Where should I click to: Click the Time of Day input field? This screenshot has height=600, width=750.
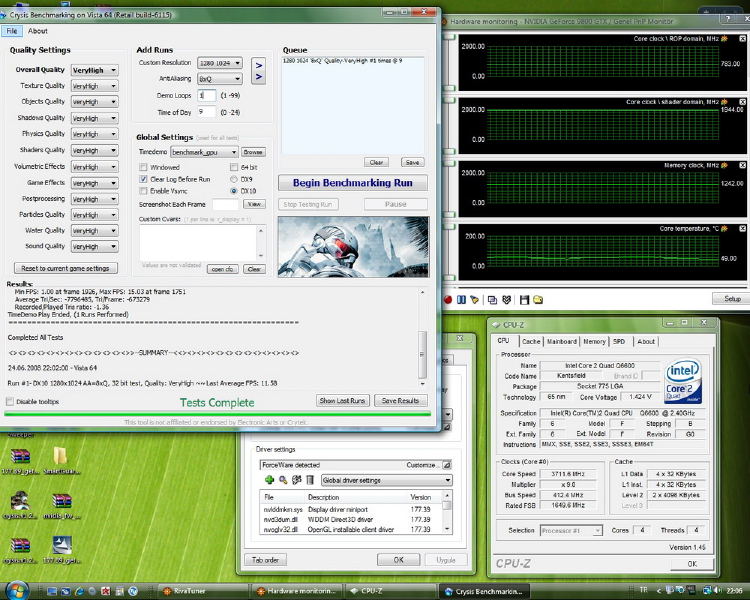[x=207, y=112]
